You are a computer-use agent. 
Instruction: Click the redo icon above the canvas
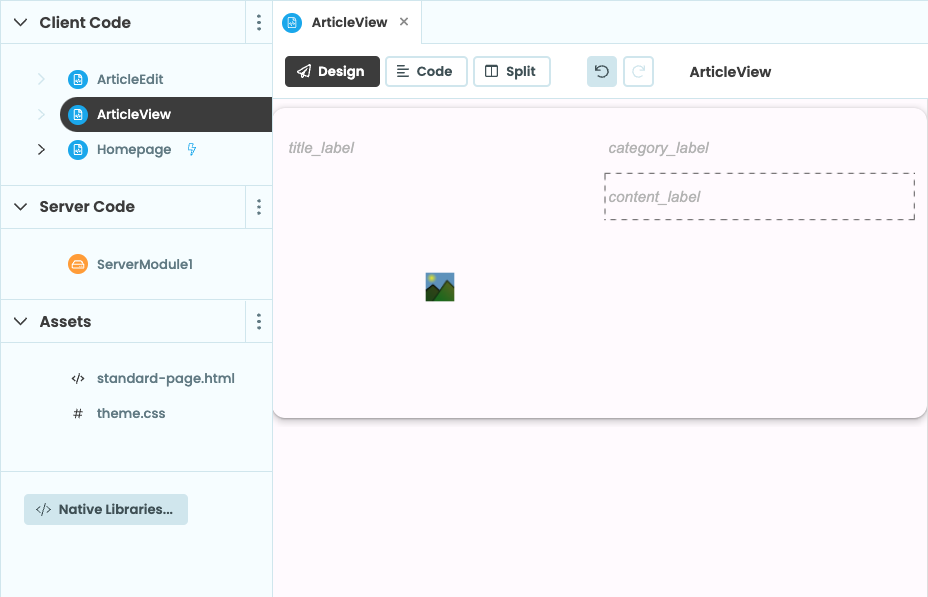[x=639, y=71]
